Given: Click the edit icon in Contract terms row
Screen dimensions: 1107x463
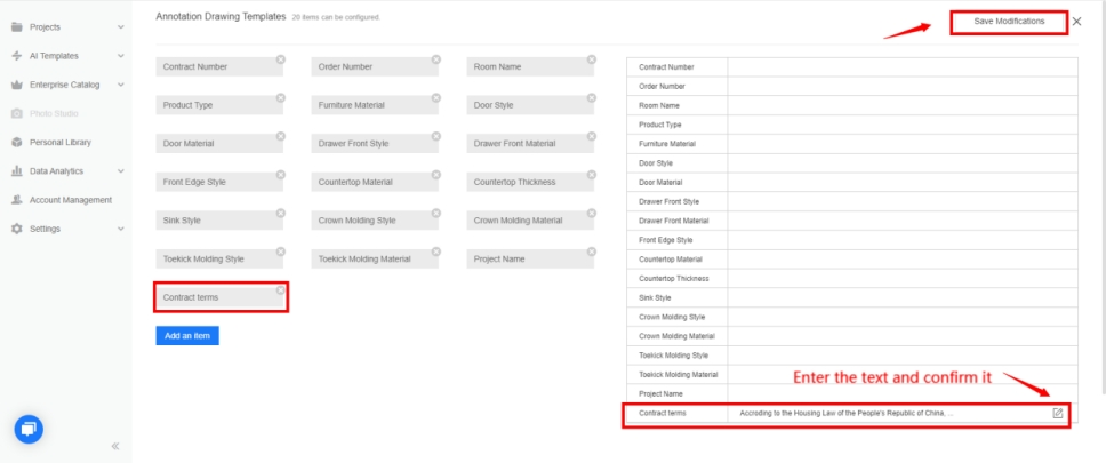Looking at the screenshot, I should 1058,414.
